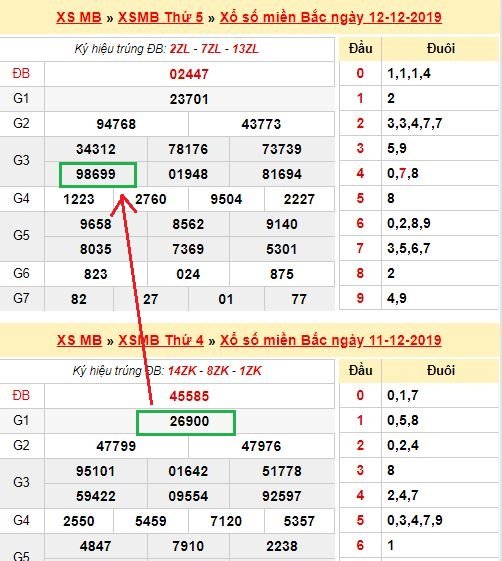This screenshot has height=561, width=502.
Task: Open Xổ số miền Bắc ngày 12-12-2019 link
Action: 331,17
